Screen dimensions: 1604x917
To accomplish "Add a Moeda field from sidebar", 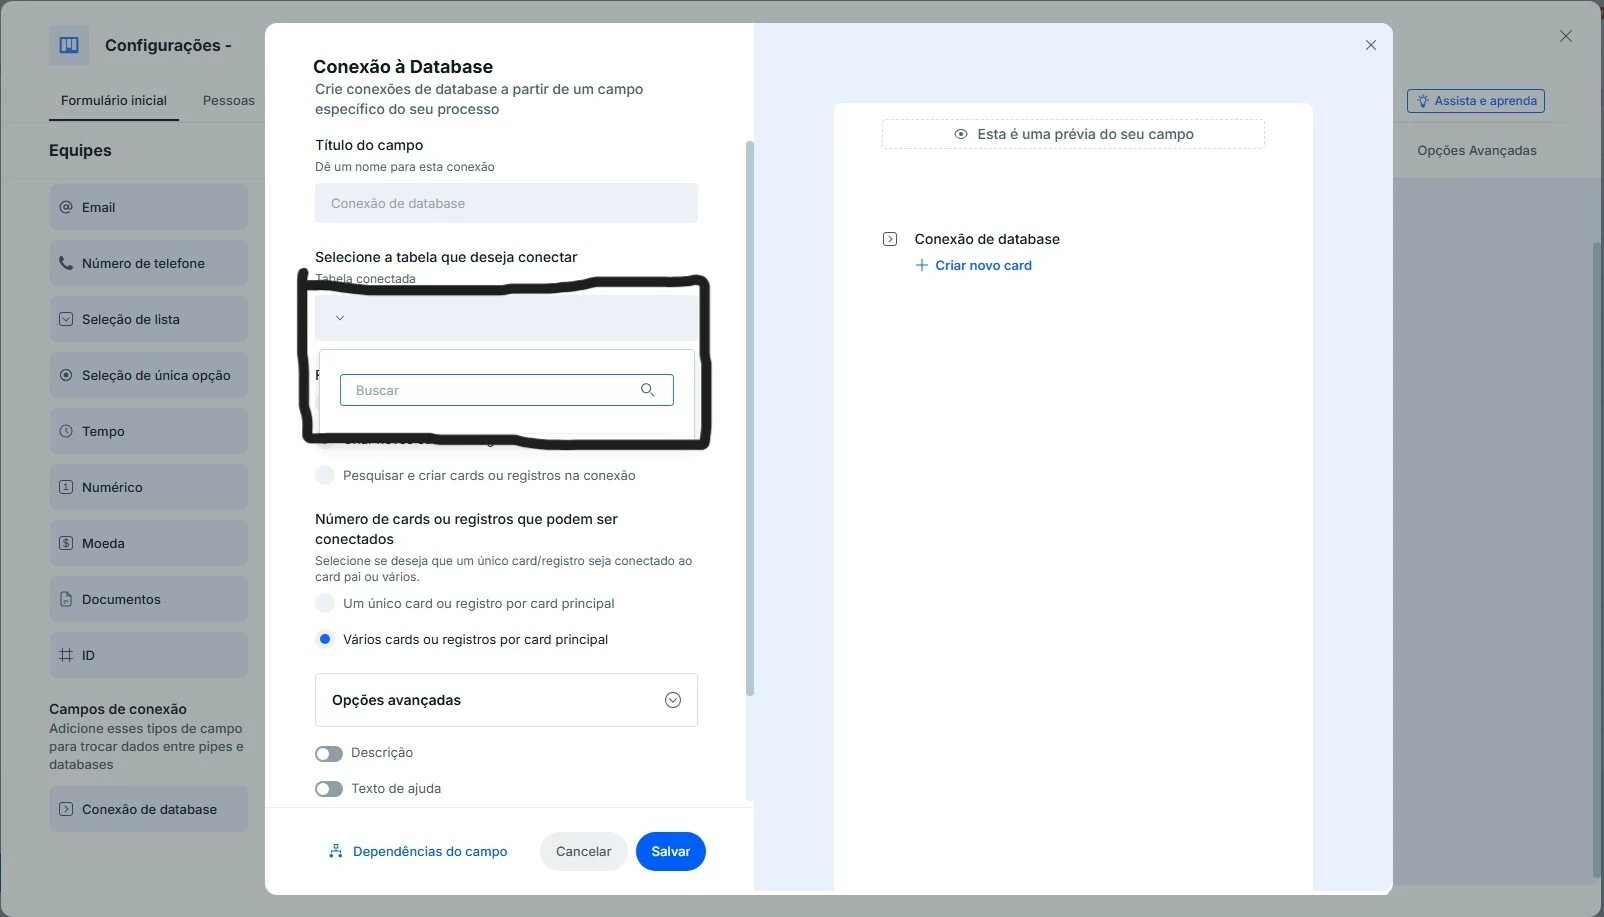I will click(149, 543).
